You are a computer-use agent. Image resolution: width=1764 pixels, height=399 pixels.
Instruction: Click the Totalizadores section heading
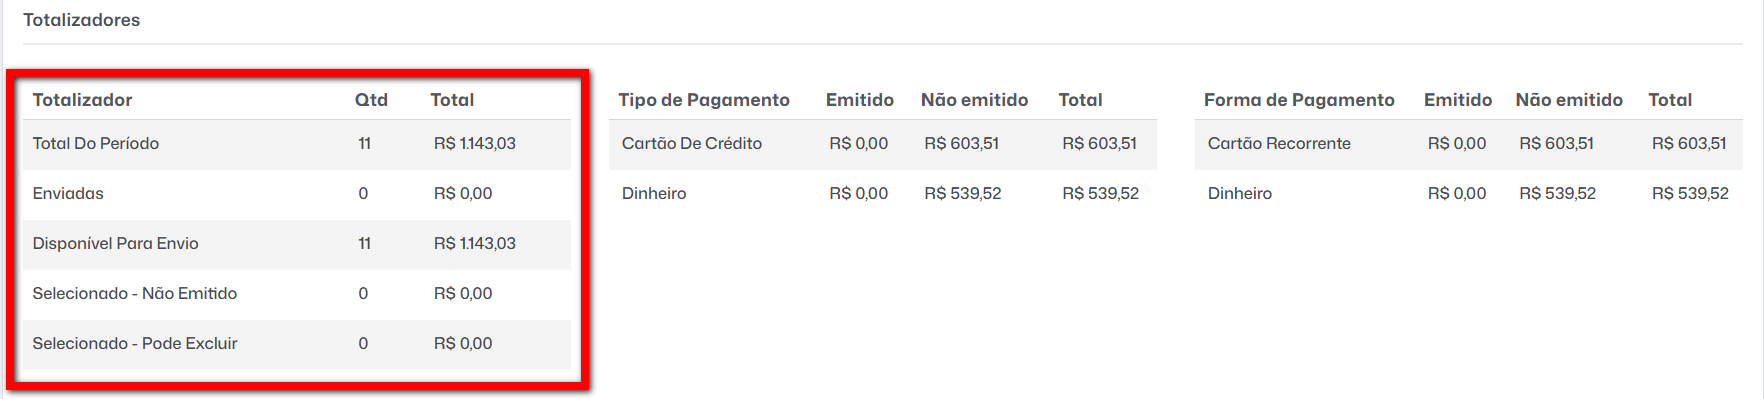point(81,20)
